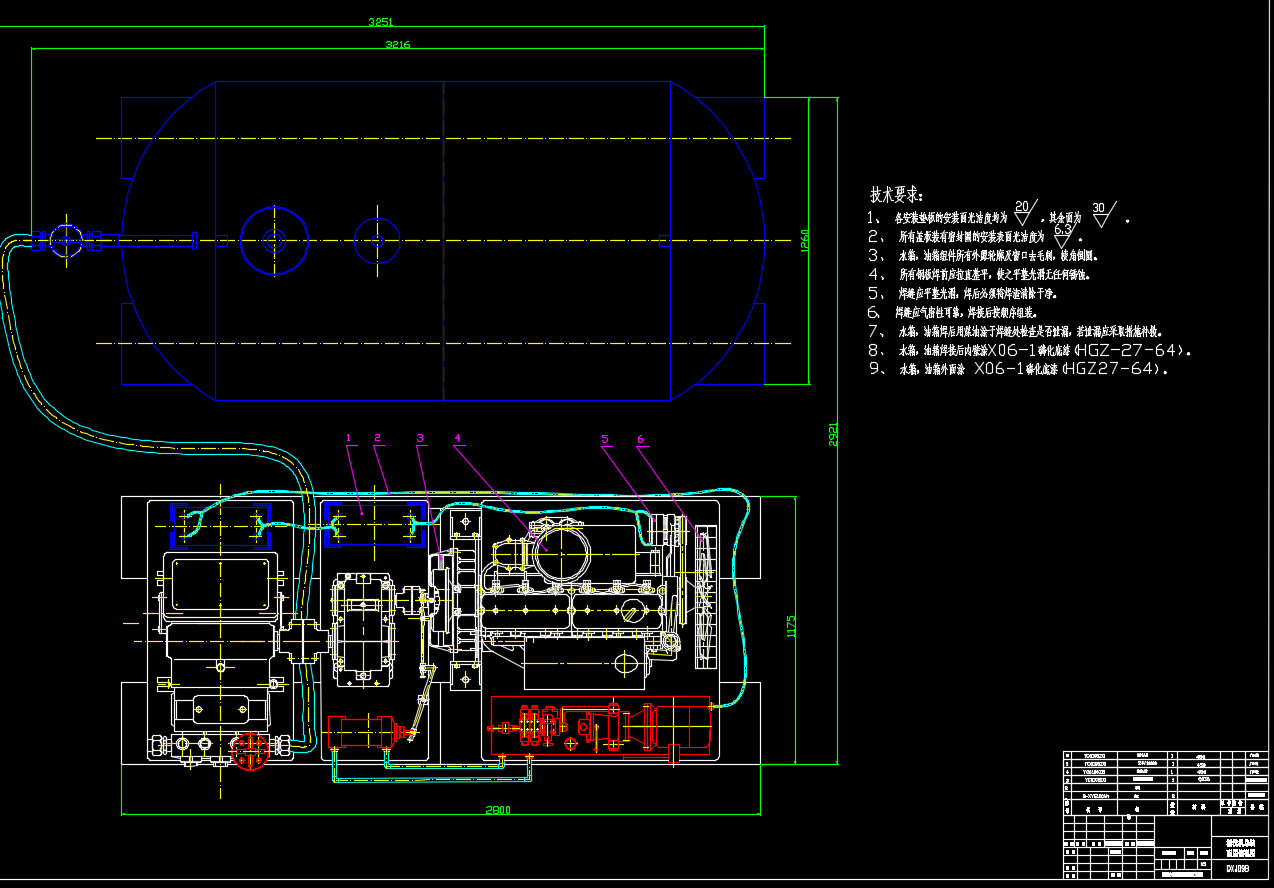Select callout number 6 label
The width and height of the screenshot is (1274, 888).
(x=640, y=438)
